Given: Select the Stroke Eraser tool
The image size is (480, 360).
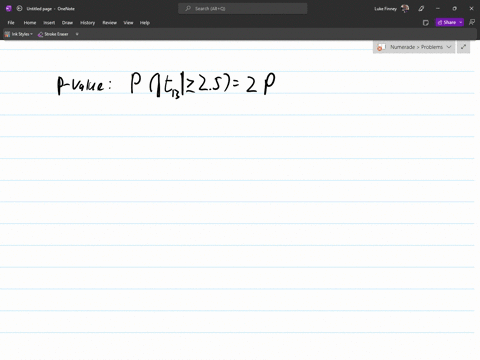Looking at the screenshot, I should click(53, 34).
